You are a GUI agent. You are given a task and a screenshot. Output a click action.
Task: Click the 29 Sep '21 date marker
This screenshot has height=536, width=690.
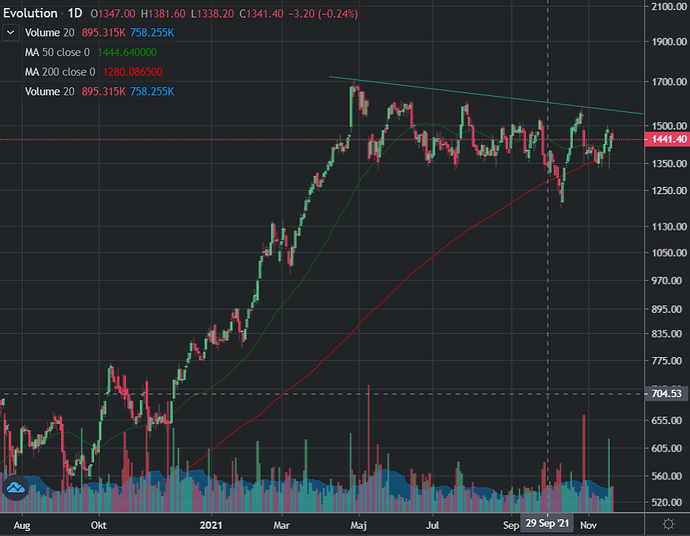[547, 524]
